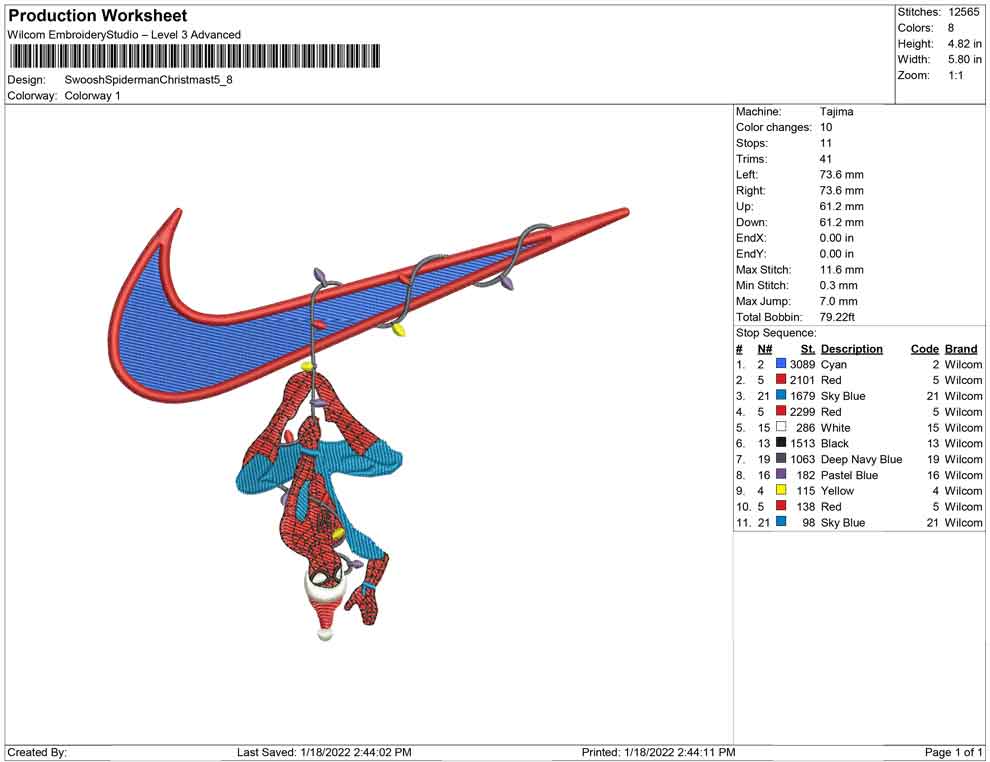990x762 pixels.
Task: Select the red swatch beside stitch count 2299
Action: coord(781,411)
